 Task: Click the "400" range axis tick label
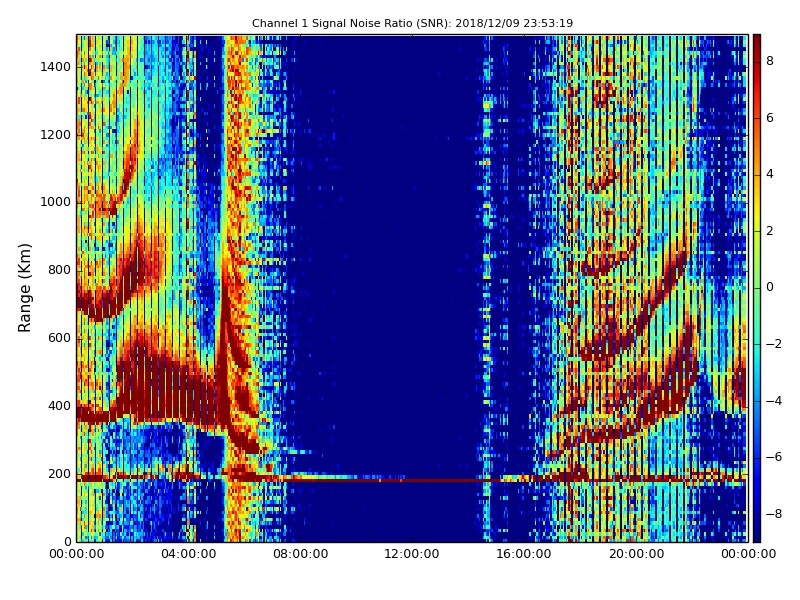tap(60, 406)
